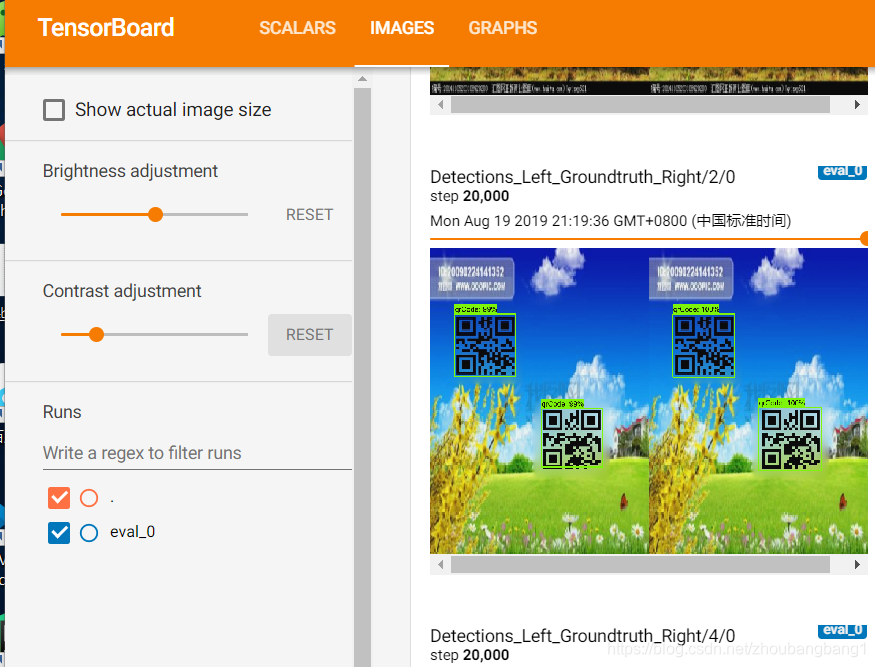The height and width of the screenshot is (667, 875).
Task: Click the Detections_Left_Groundtruth_Right/2/0 title
Action: [x=583, y=177]
